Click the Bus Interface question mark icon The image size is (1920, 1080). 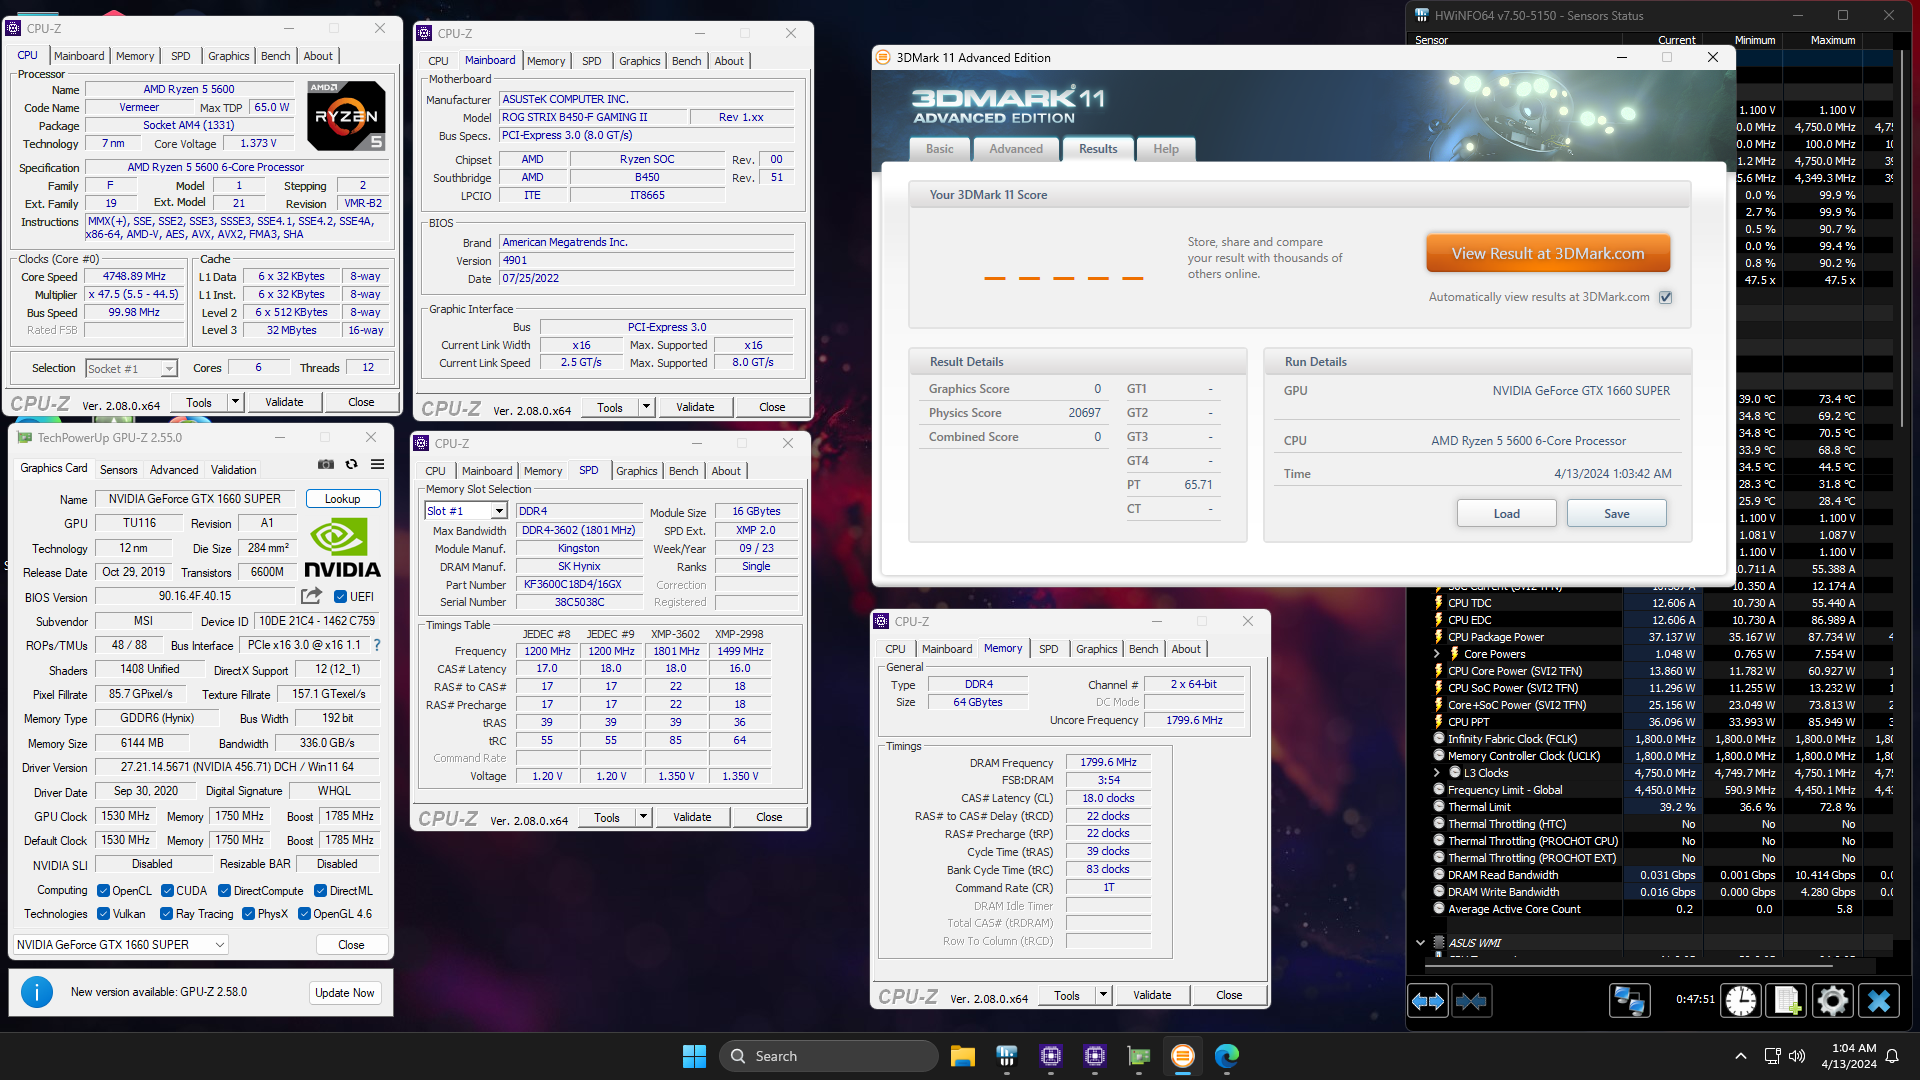[x=377, y=645]
